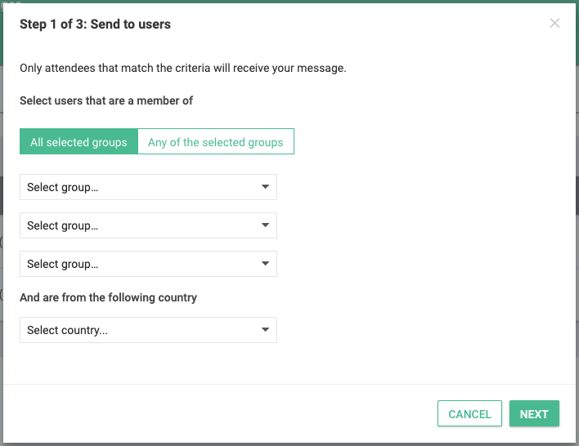The width and height of the screenshot is (579, 446).
Task: Open the first Select group field
Action: pos(148,187)
